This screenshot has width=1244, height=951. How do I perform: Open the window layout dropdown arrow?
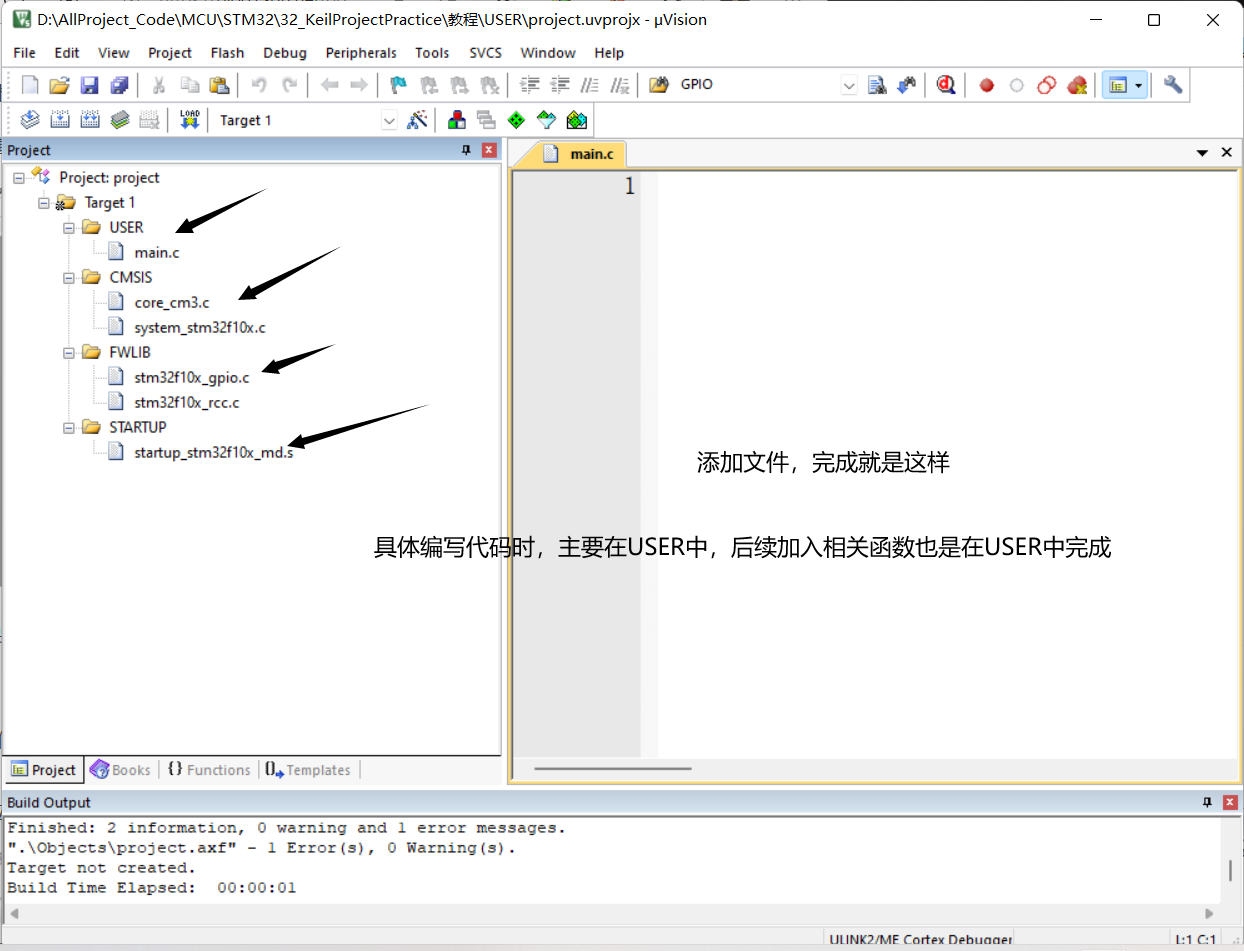point(1136,84)
